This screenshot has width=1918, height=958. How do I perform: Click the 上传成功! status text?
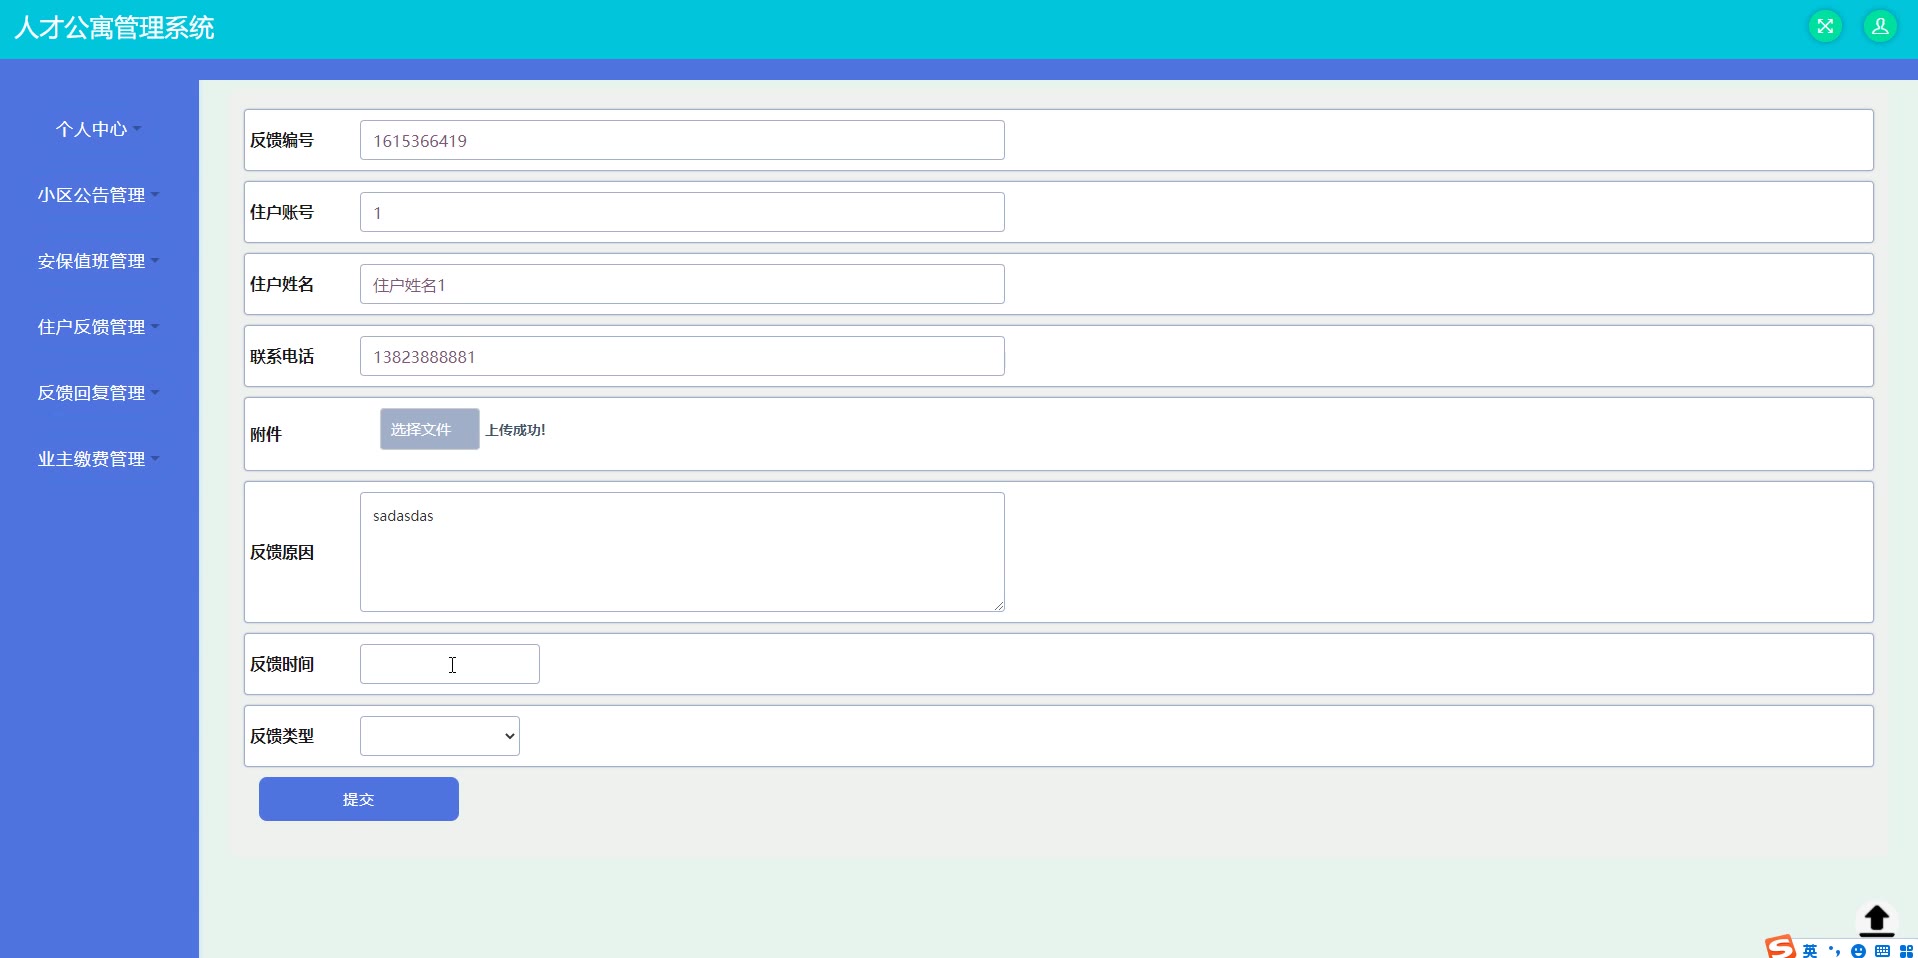pos(516,430)
